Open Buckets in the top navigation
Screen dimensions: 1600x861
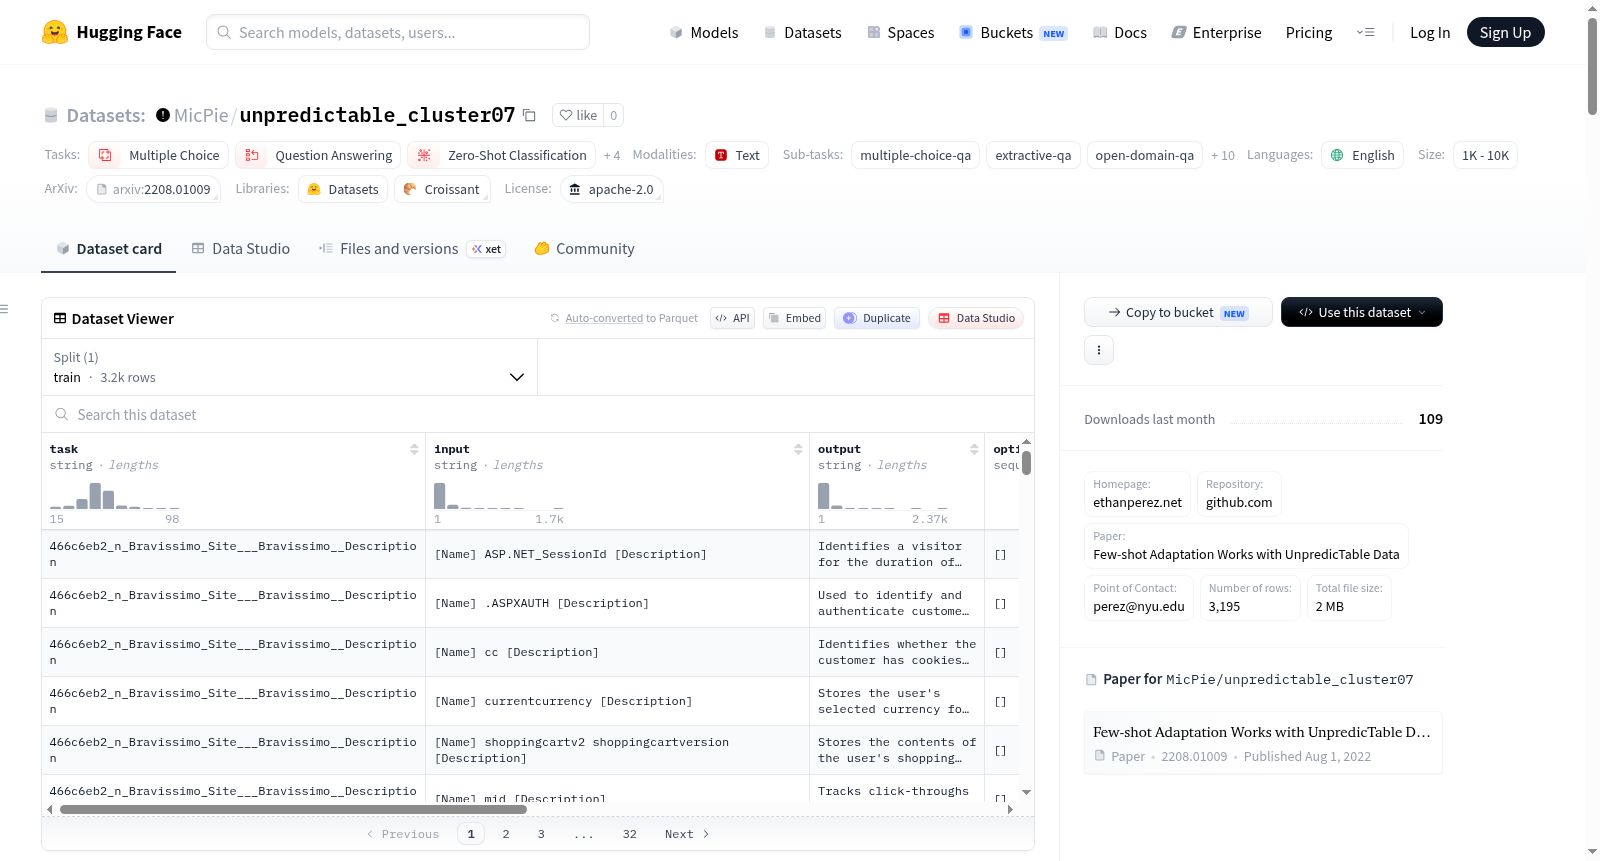coord(1013,32)
